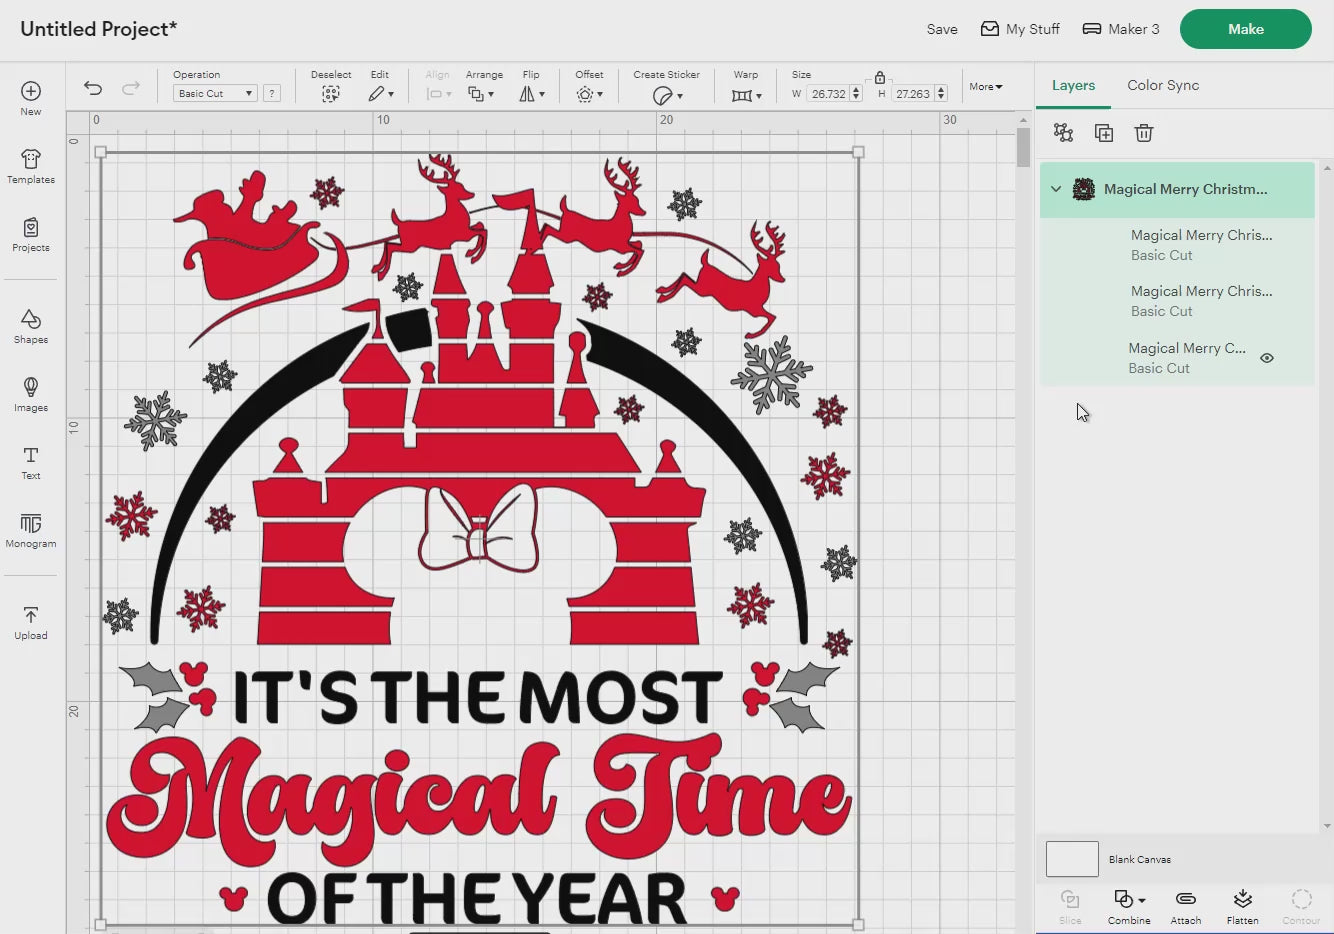Viewport: 1334px width, 934px height.
Task: Click the Contour tool
Action: (1301, 906)
